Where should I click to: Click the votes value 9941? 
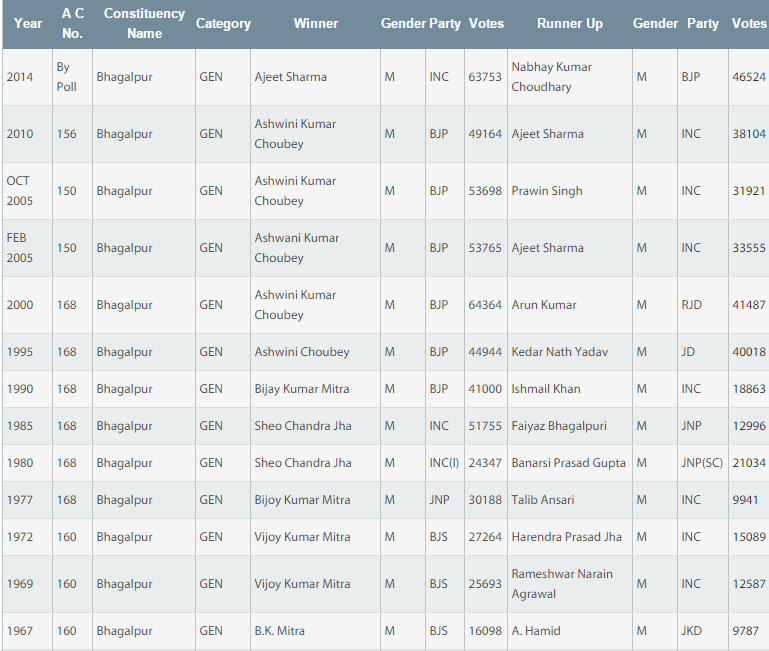pyautogui.click(x=745, y=500)
